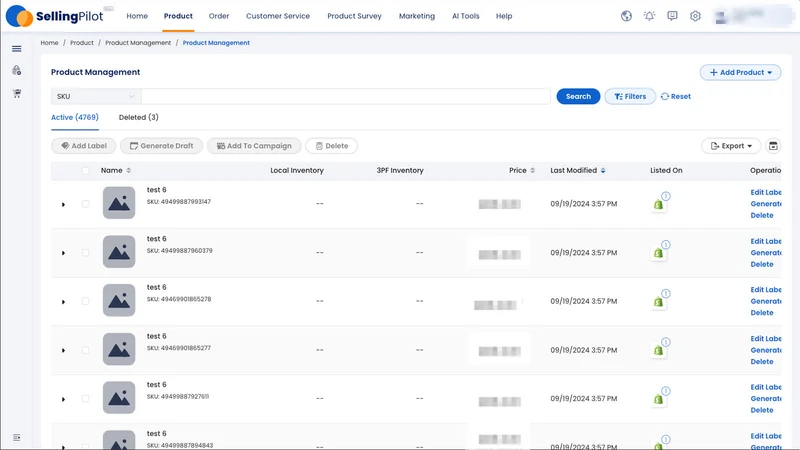Open the Customer Service menu
Screen dimensions: 800x450
[x=278, y=16]
